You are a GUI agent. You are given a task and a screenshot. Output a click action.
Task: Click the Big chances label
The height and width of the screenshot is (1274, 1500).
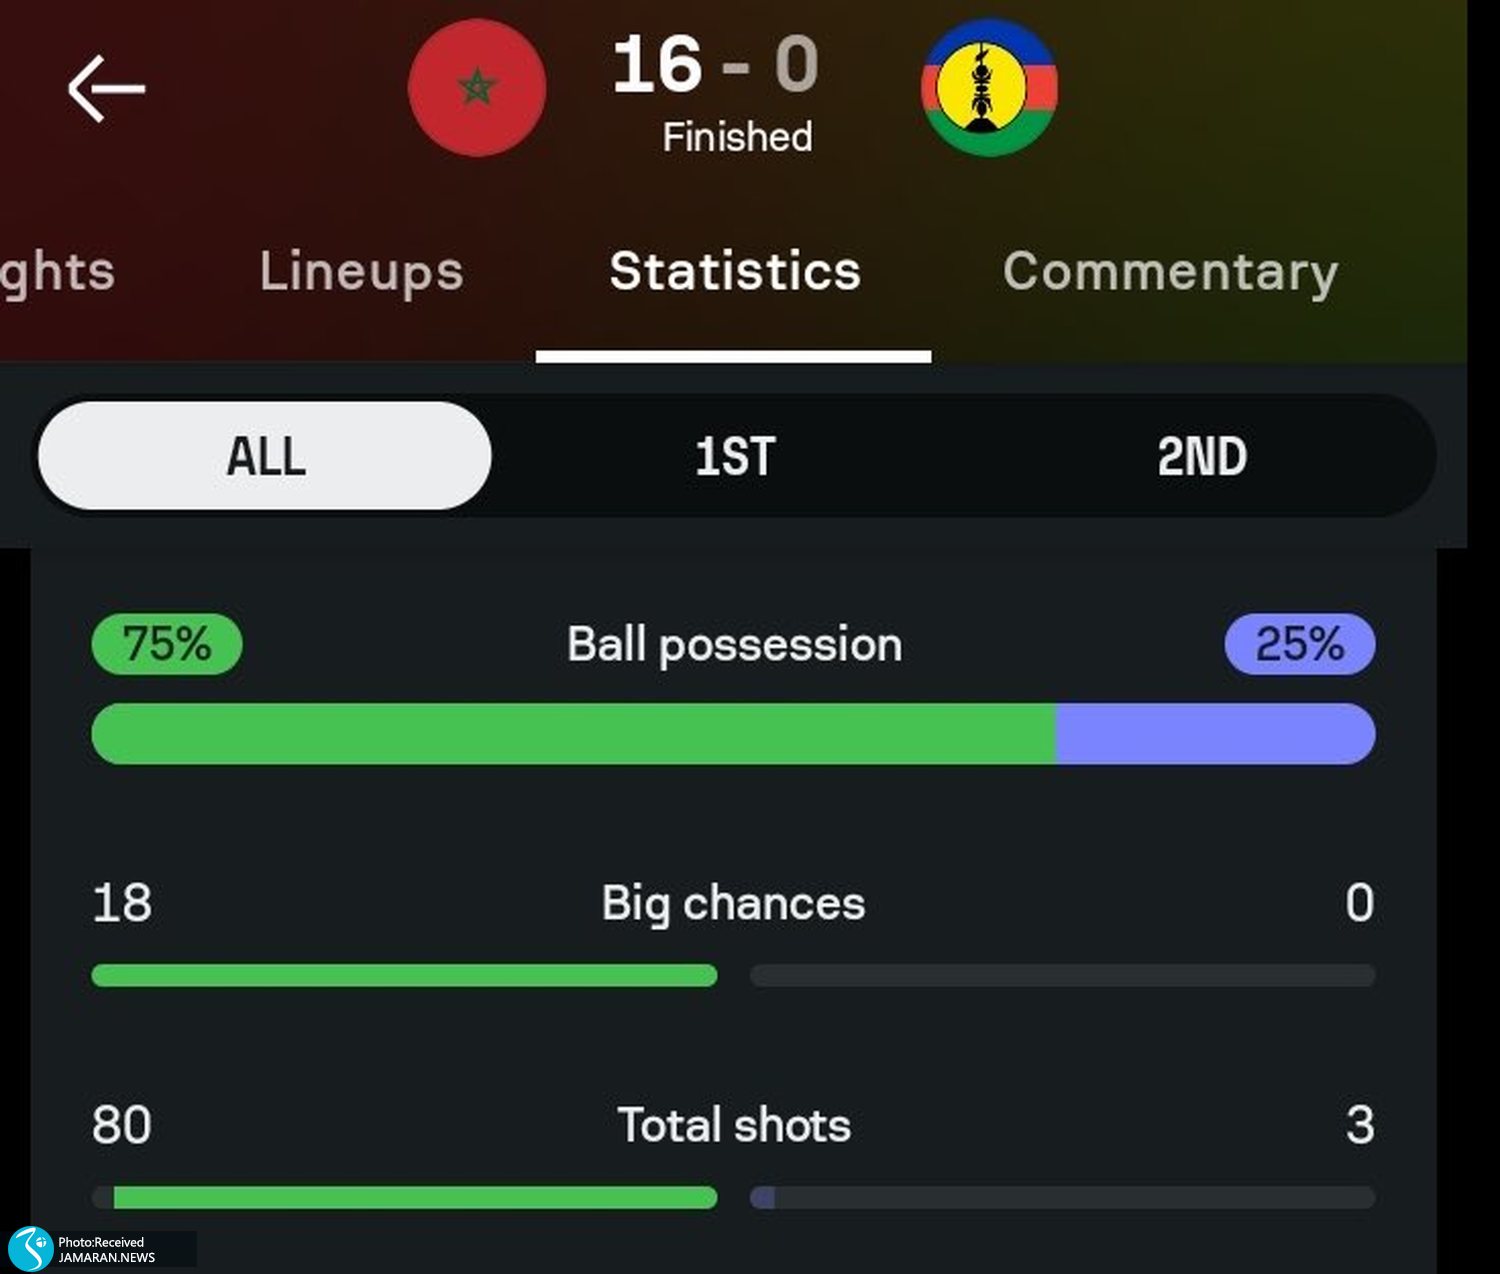tap(733, 903)
